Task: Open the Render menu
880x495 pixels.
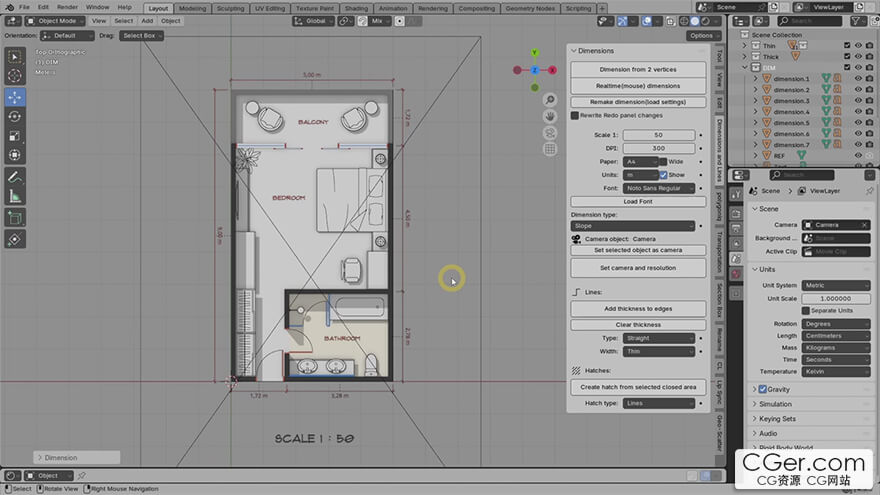Action: pyautogui.click(x=67, y=7)
